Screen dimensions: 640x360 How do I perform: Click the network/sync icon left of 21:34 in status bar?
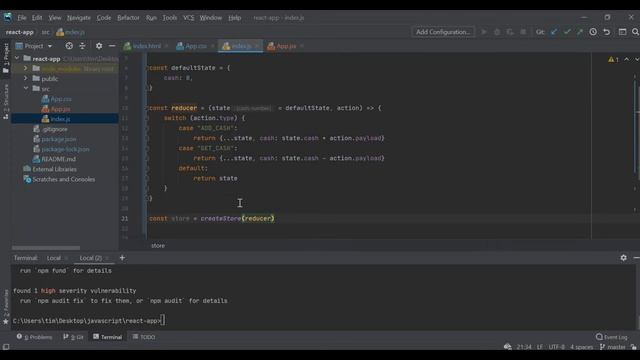tap(507, 347)
